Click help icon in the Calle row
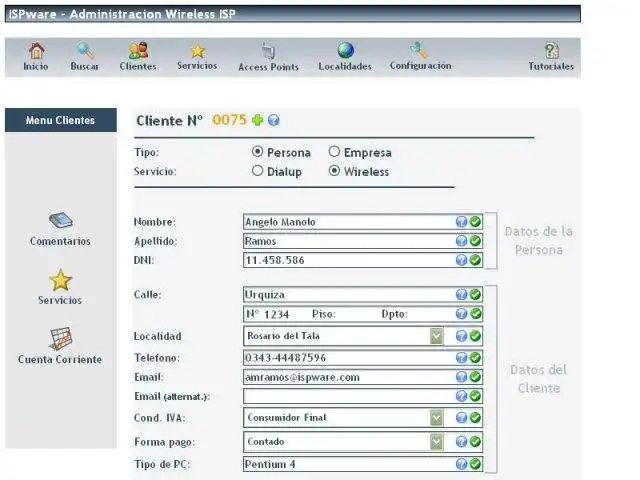This screenshot has height=480, width=640. 461,294
